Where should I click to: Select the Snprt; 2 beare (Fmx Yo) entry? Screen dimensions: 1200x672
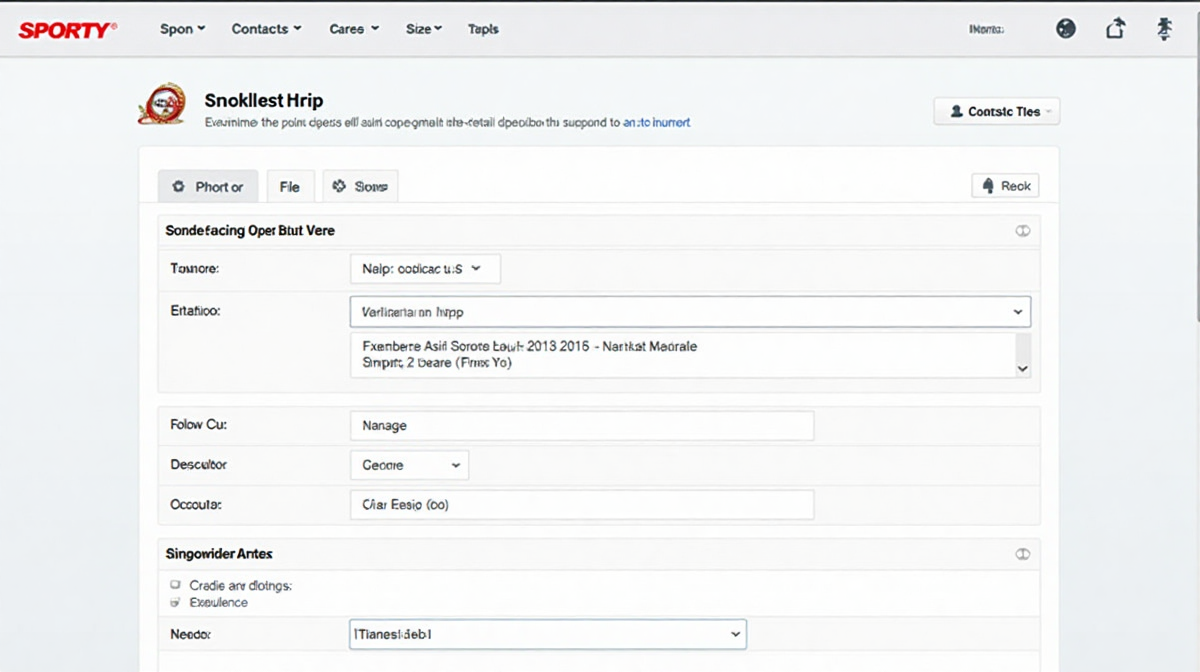point(437,363)
